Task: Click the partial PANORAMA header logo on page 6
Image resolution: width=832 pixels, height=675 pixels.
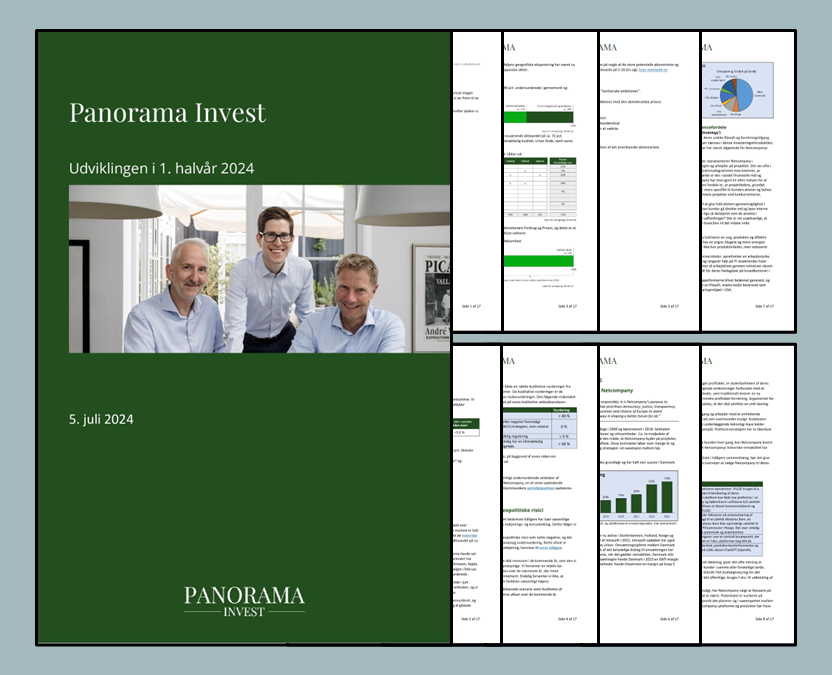Action: coord(609,361)
